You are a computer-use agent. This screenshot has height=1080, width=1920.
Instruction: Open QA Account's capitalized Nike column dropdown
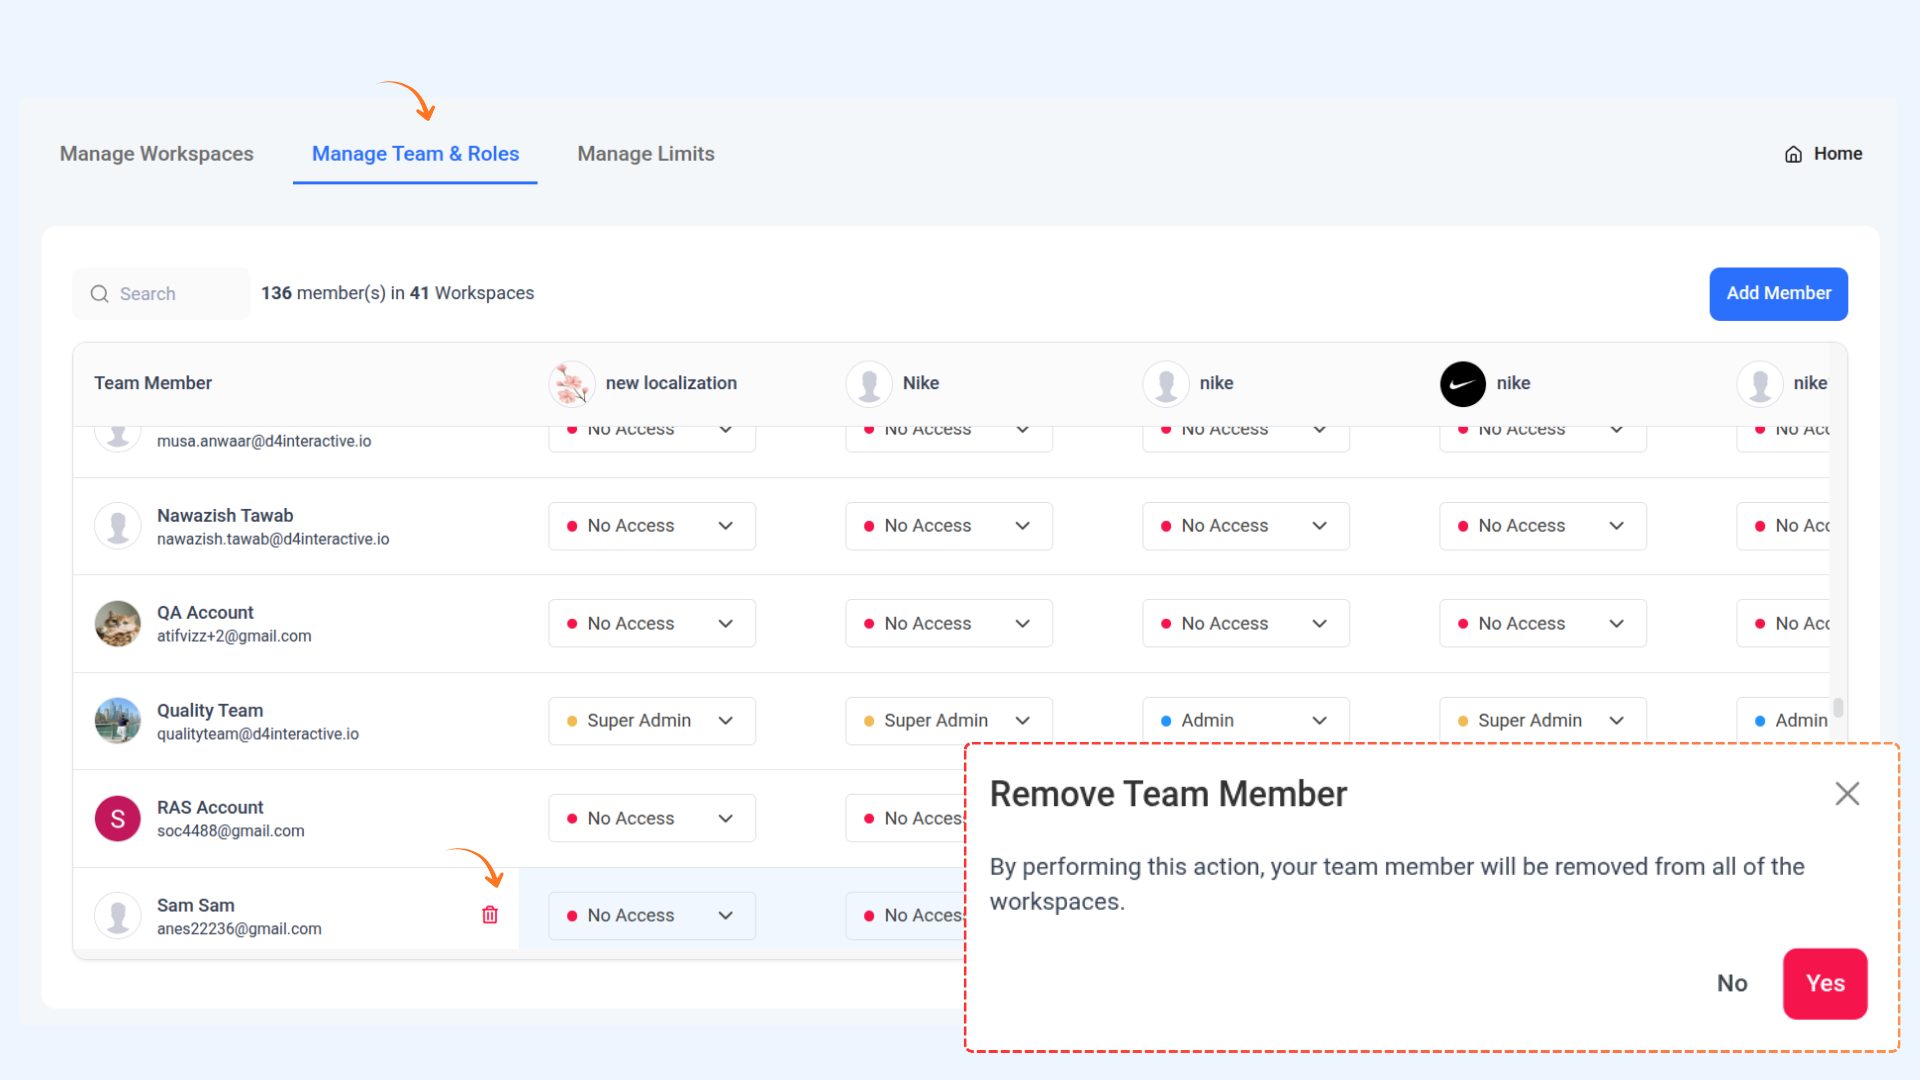948,624
